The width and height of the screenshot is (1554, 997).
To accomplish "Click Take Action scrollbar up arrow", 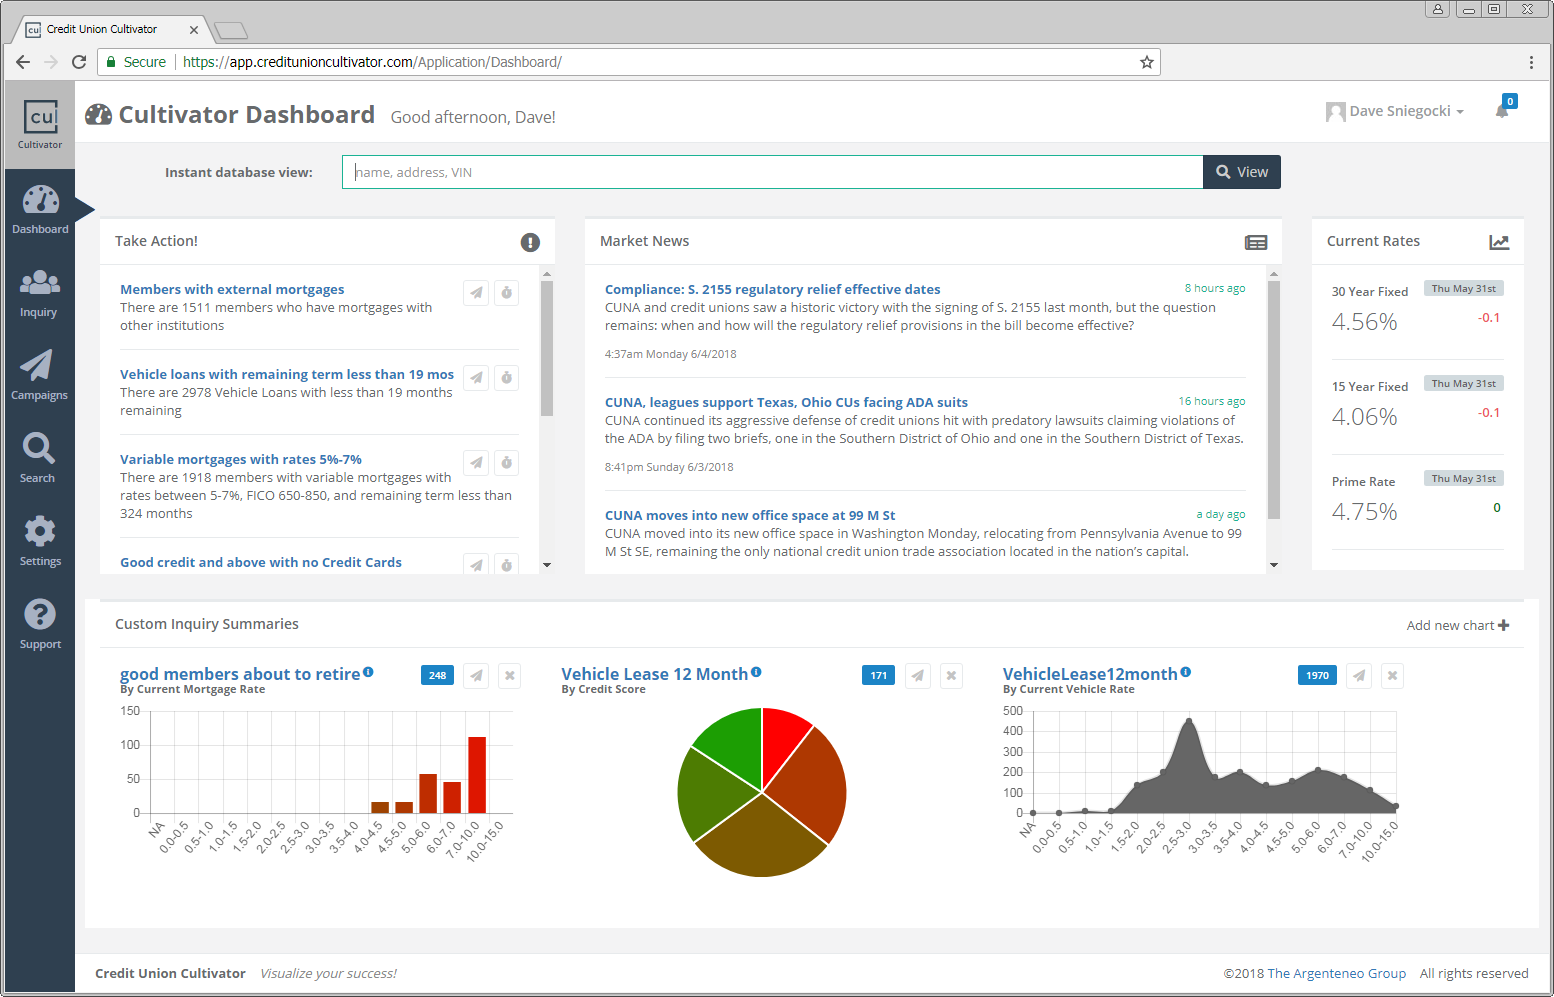I will (547, 273).
